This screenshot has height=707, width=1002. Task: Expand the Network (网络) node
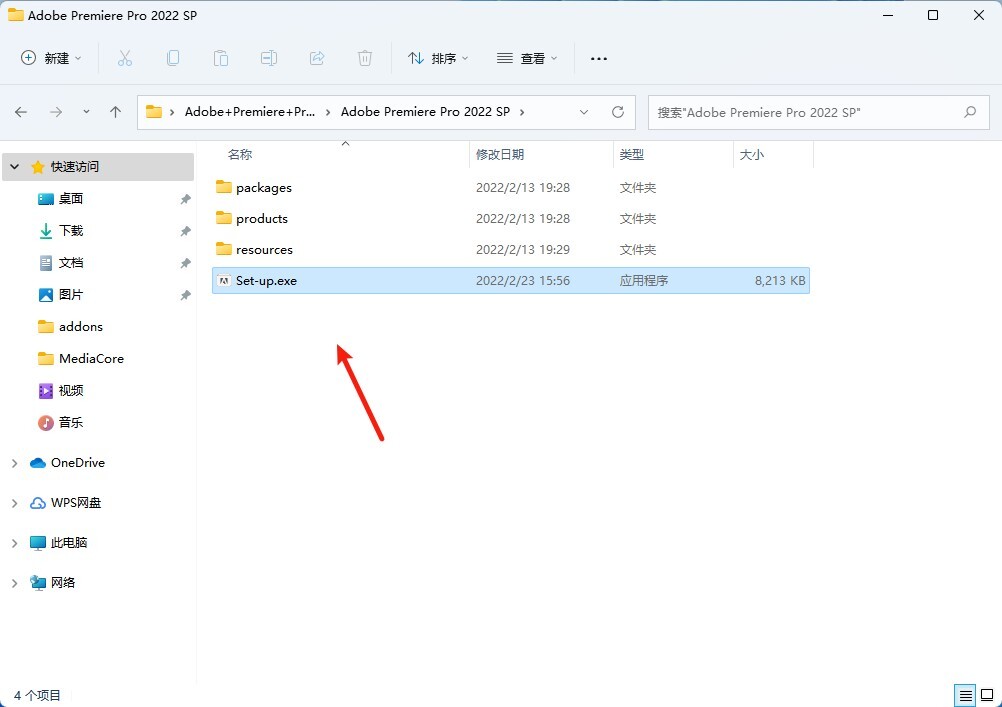[x=15, y=583]
